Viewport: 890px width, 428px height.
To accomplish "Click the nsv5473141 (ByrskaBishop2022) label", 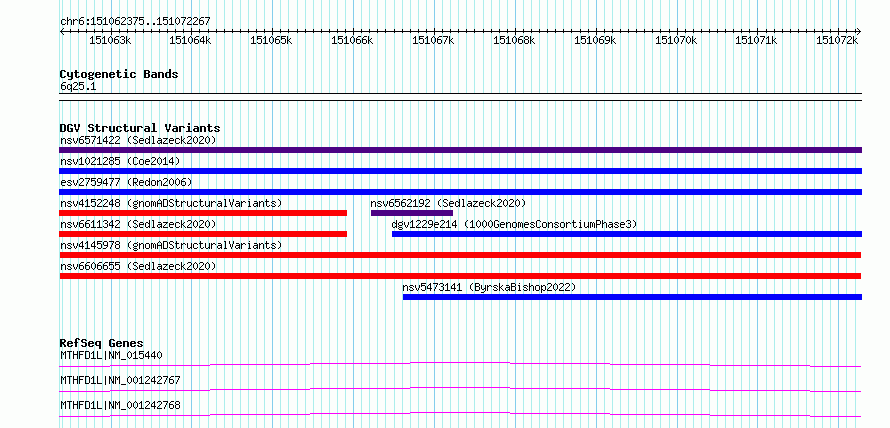I will tap(489, 287).
